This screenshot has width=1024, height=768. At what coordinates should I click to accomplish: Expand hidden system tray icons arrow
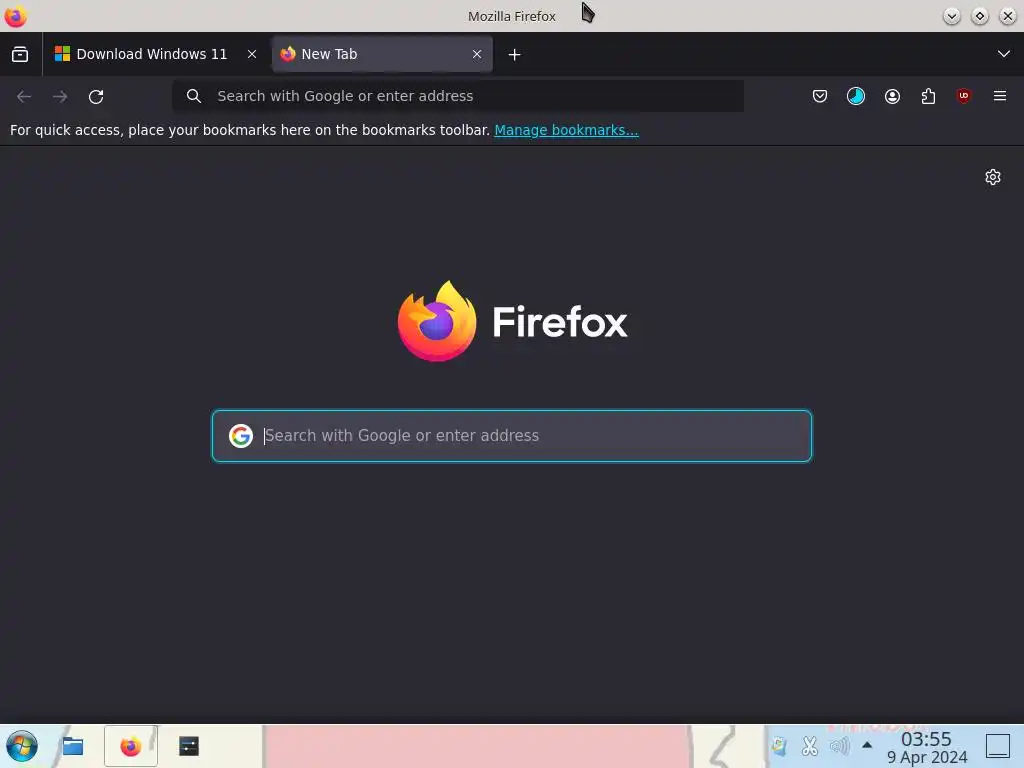867,744
